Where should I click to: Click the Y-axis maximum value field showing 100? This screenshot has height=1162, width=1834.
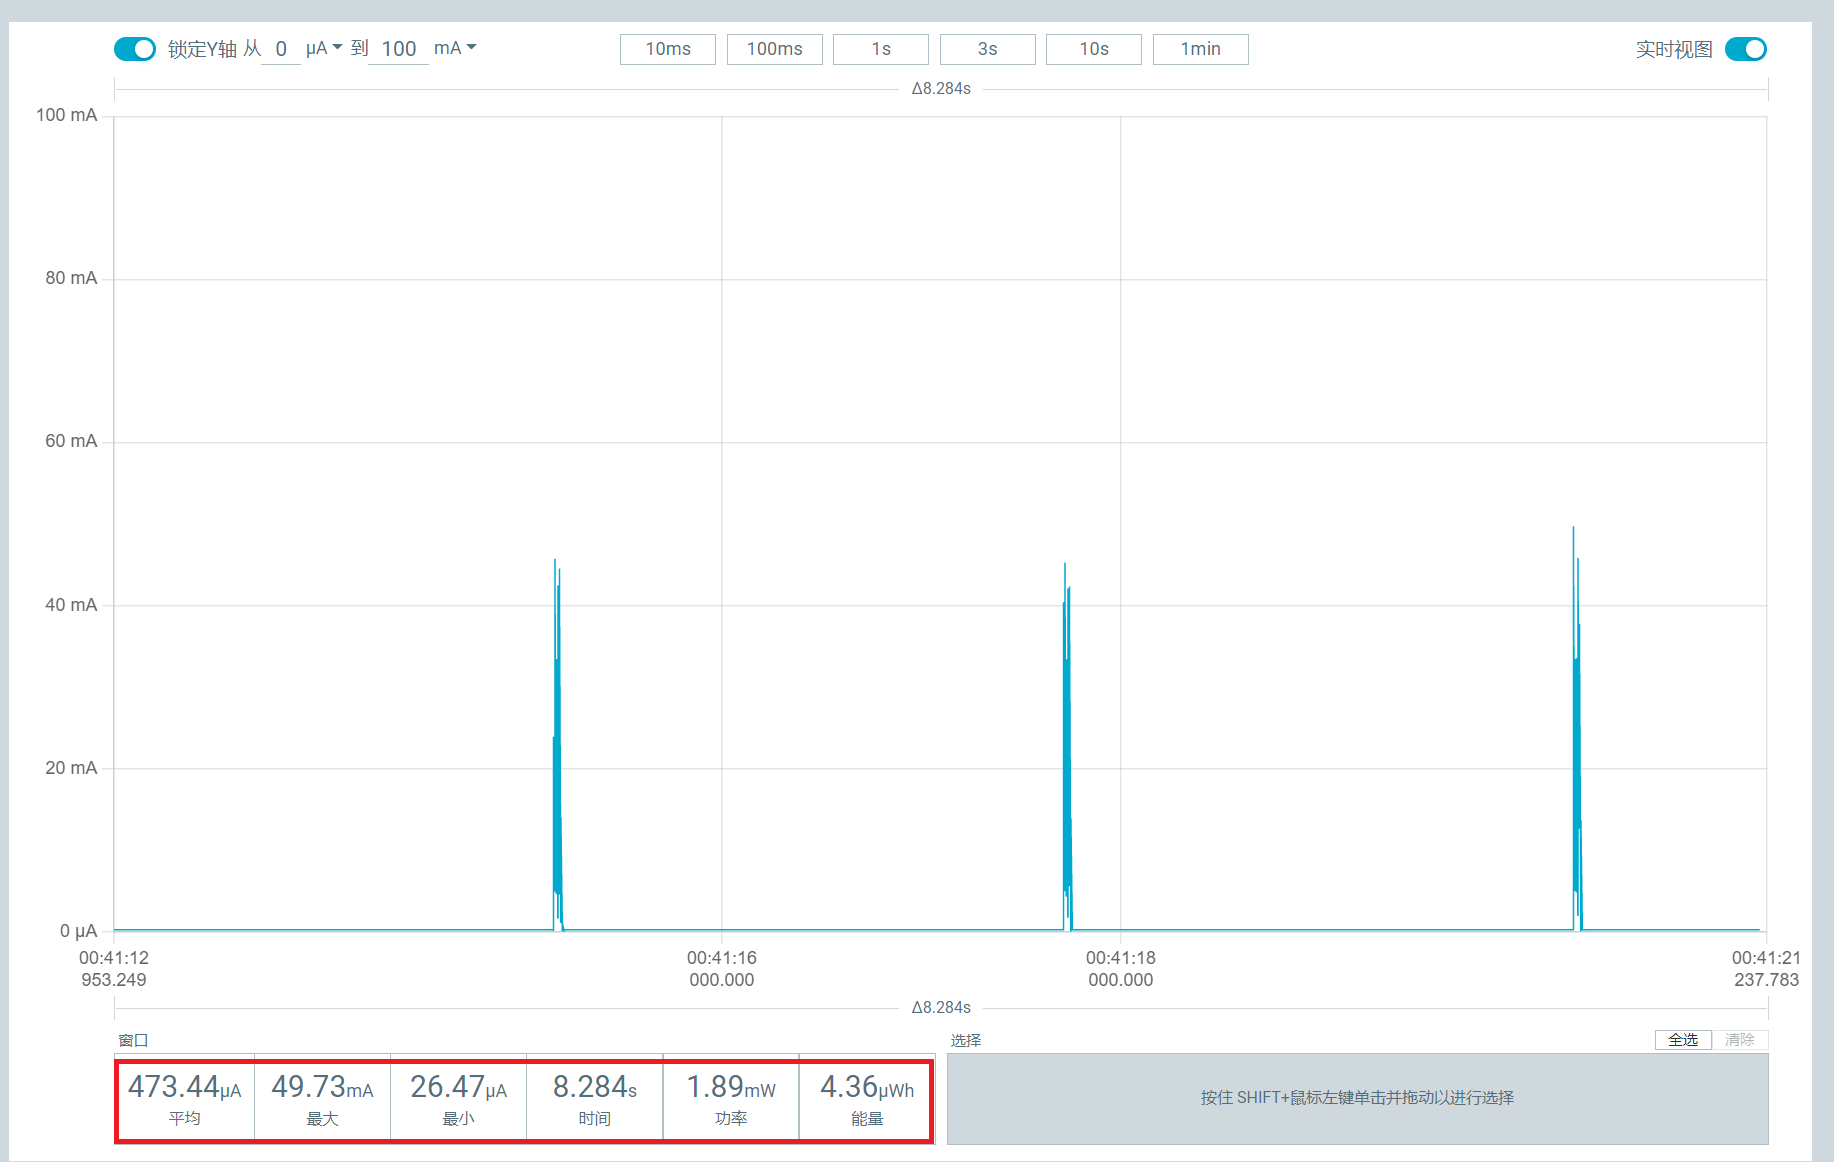399,49
